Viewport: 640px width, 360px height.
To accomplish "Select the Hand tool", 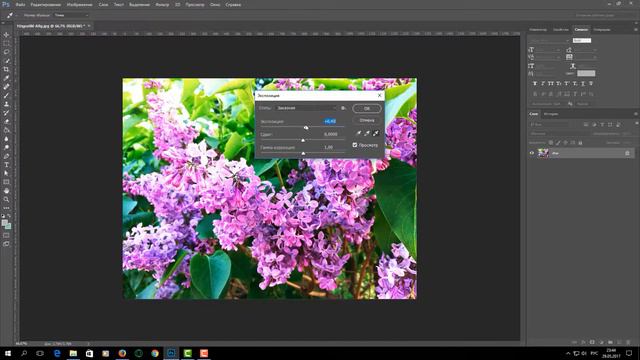I will coord(6,191).
